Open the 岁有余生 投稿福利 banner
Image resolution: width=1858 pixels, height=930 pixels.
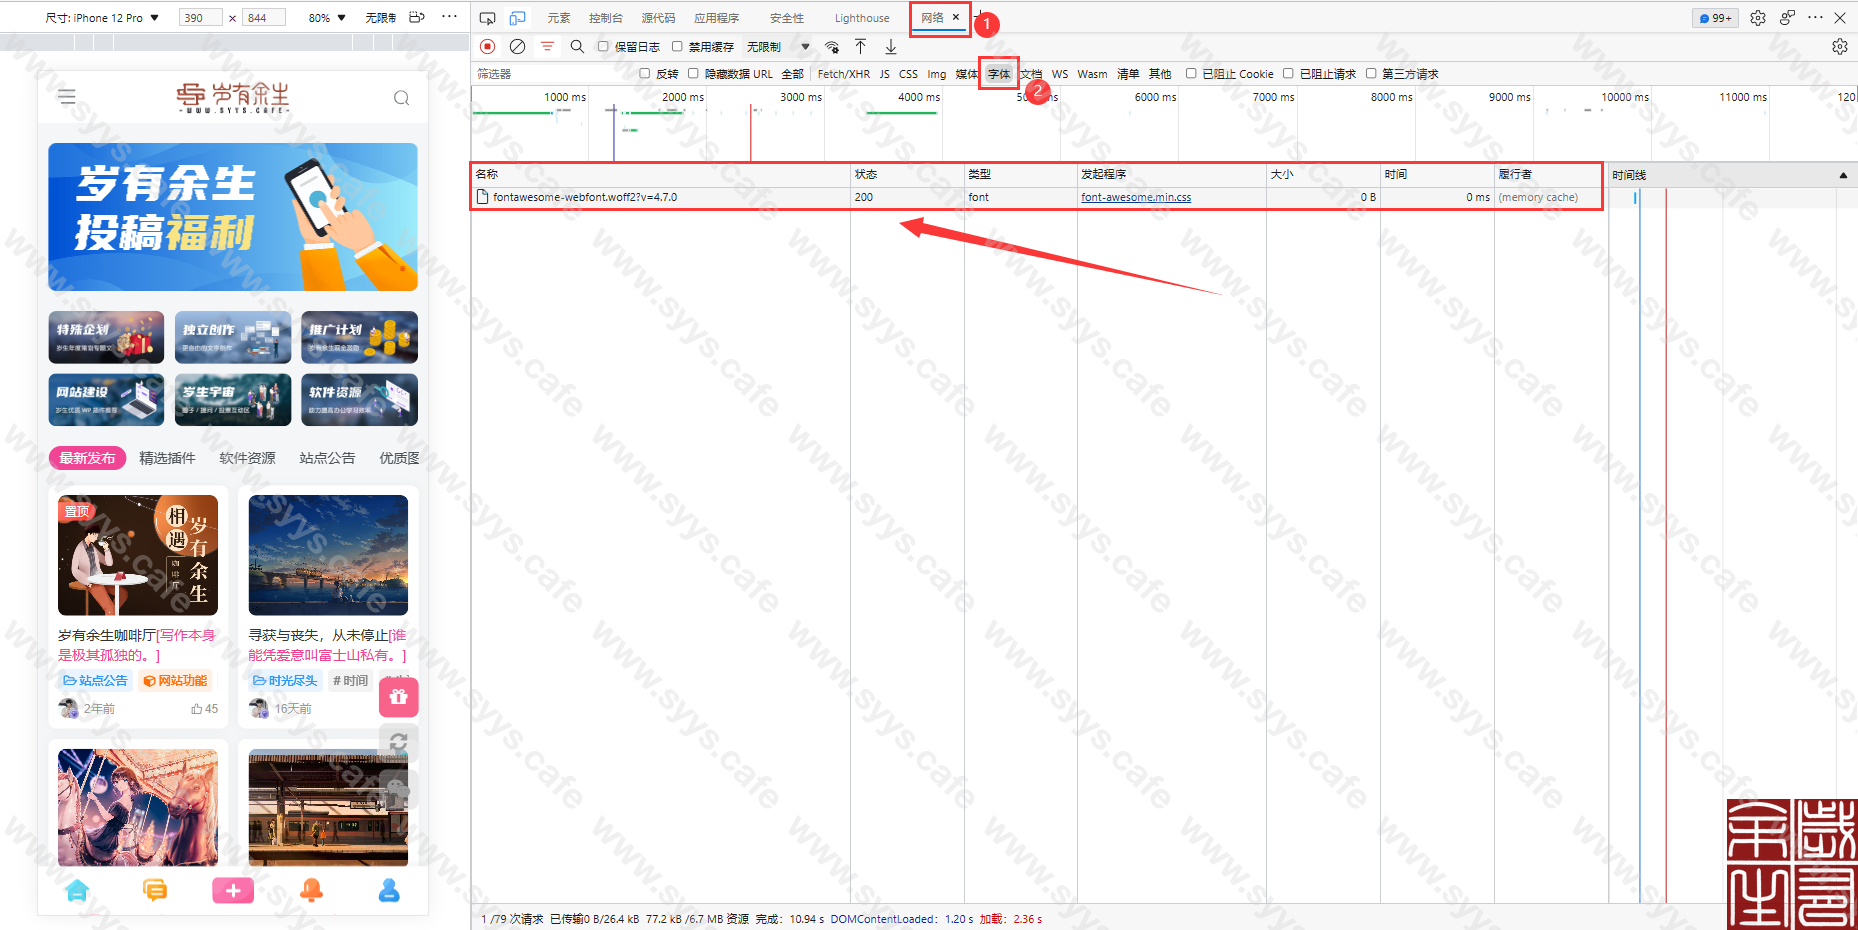233,217
